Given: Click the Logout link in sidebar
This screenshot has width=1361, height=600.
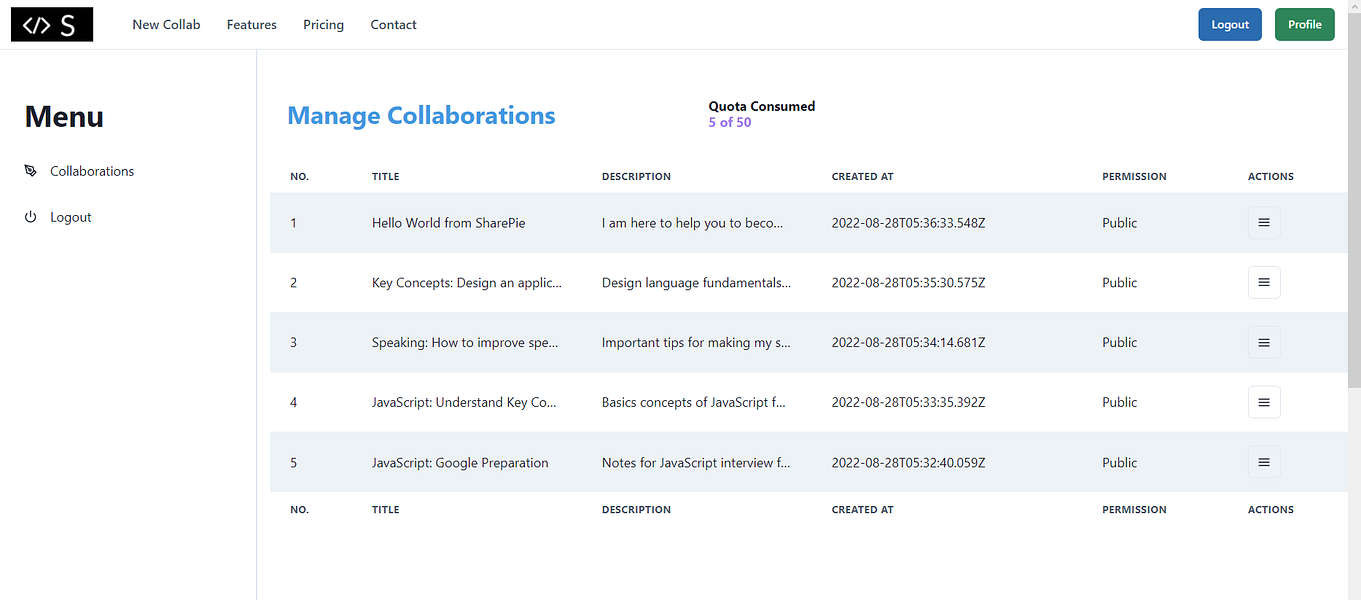Looking at the screenshot, I should click(x=71, y=217).
